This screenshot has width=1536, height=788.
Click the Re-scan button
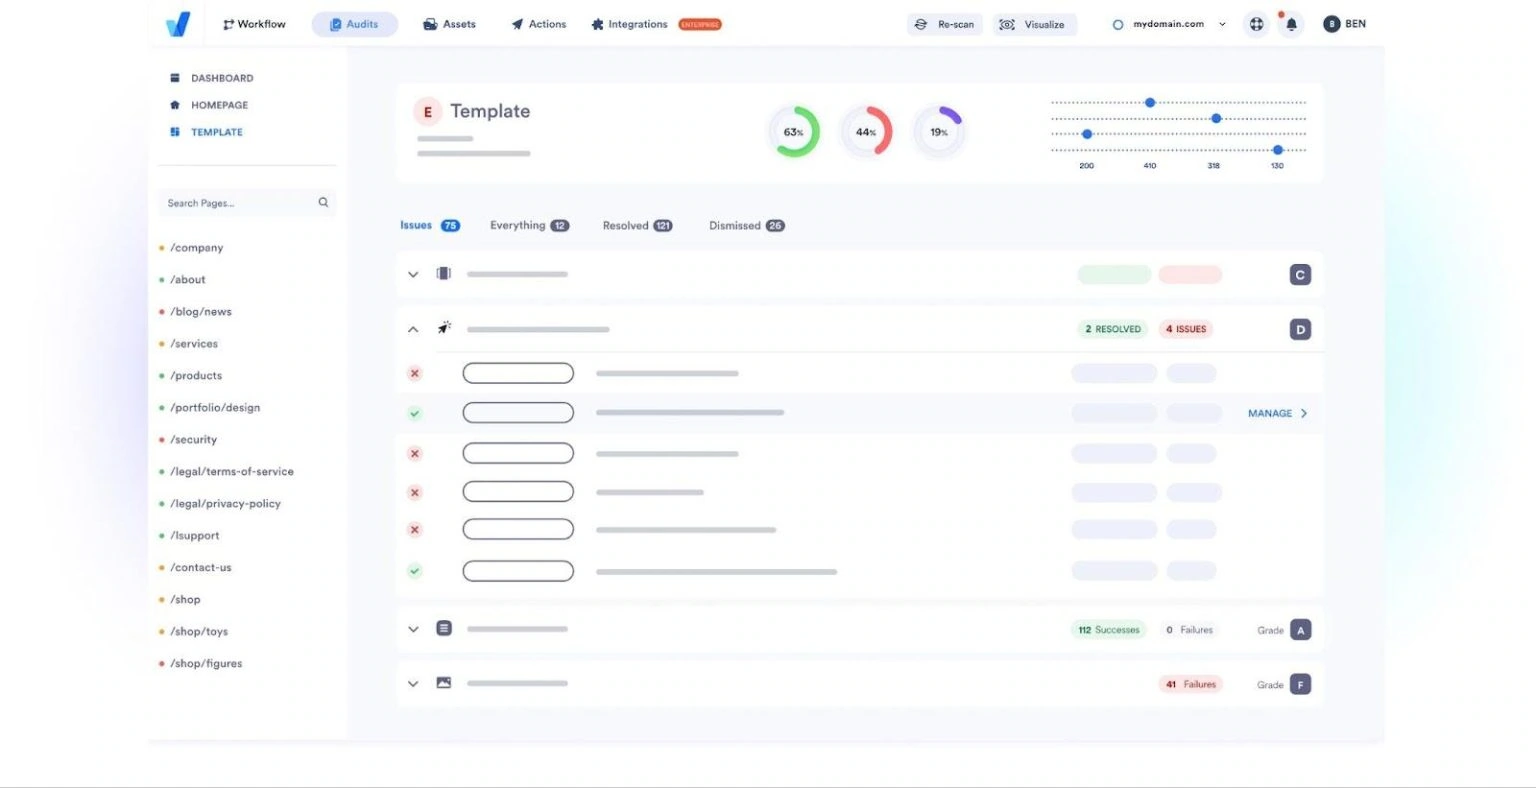click(x=945, y=24)
